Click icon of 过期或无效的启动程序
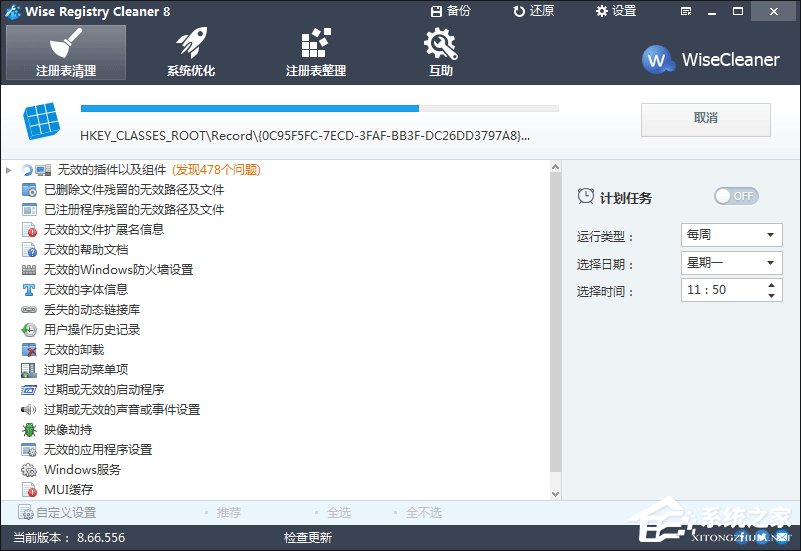The image size is (801, 551). [x=29, y=390]
